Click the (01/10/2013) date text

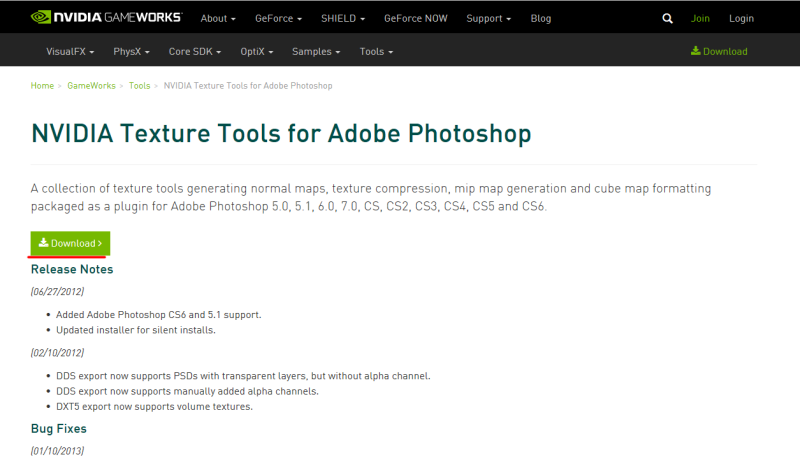click(x=57, y=451)
